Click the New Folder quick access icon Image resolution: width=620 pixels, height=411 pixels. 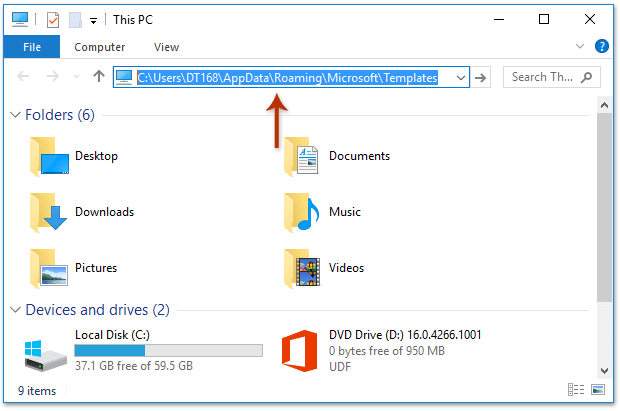[75, 19]
